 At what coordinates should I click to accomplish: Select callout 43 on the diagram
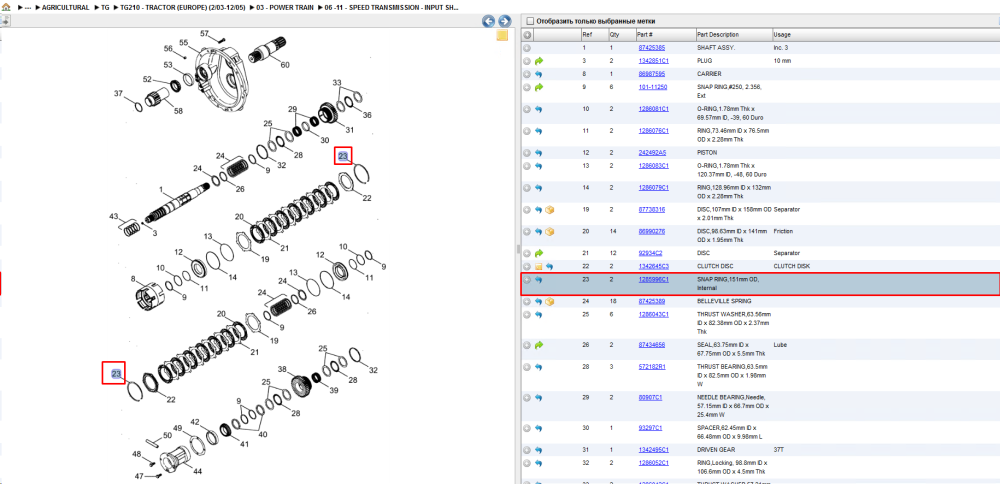pyautogui.click(x=114, y=217)
